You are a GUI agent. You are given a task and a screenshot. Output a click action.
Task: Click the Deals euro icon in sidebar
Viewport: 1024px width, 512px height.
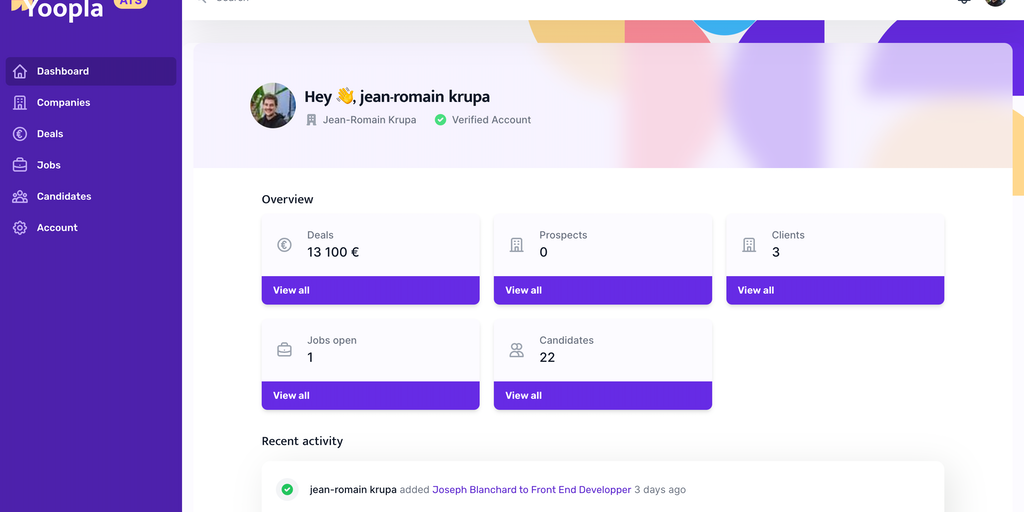click(x=20, y=134)
